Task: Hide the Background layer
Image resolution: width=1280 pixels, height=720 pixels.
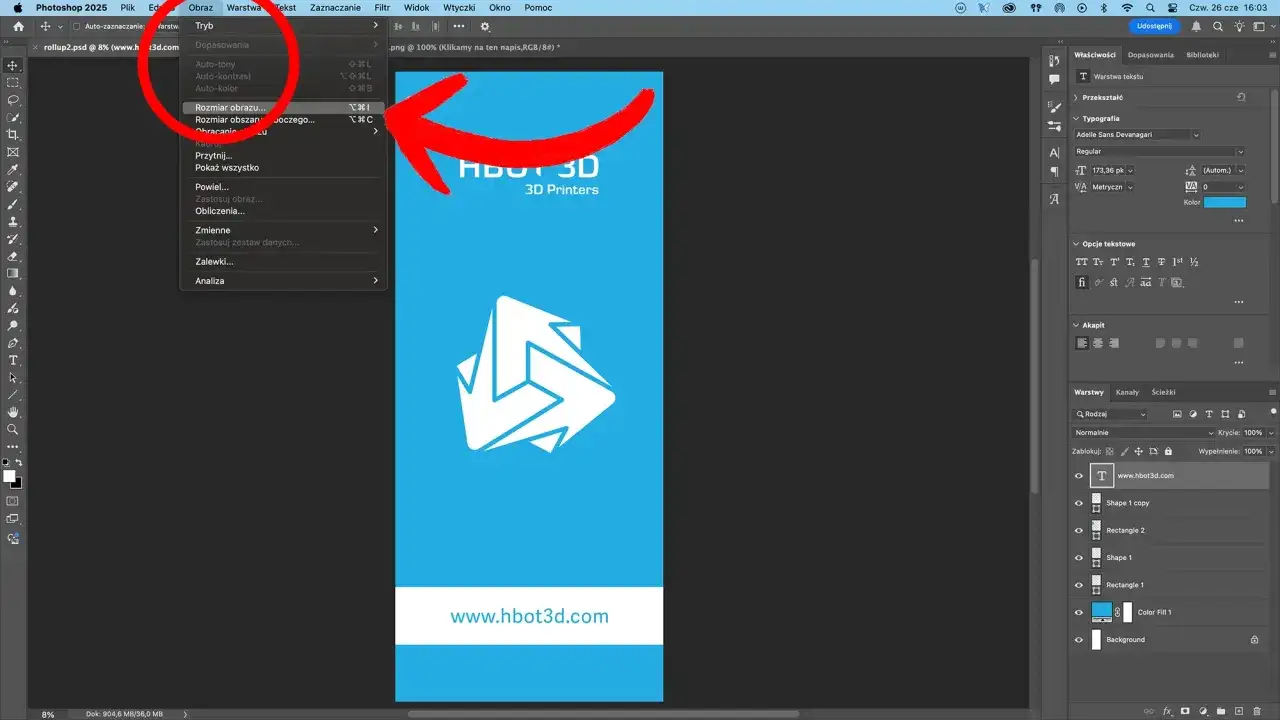Action: pyautogui.click(x=1078, y=639)
